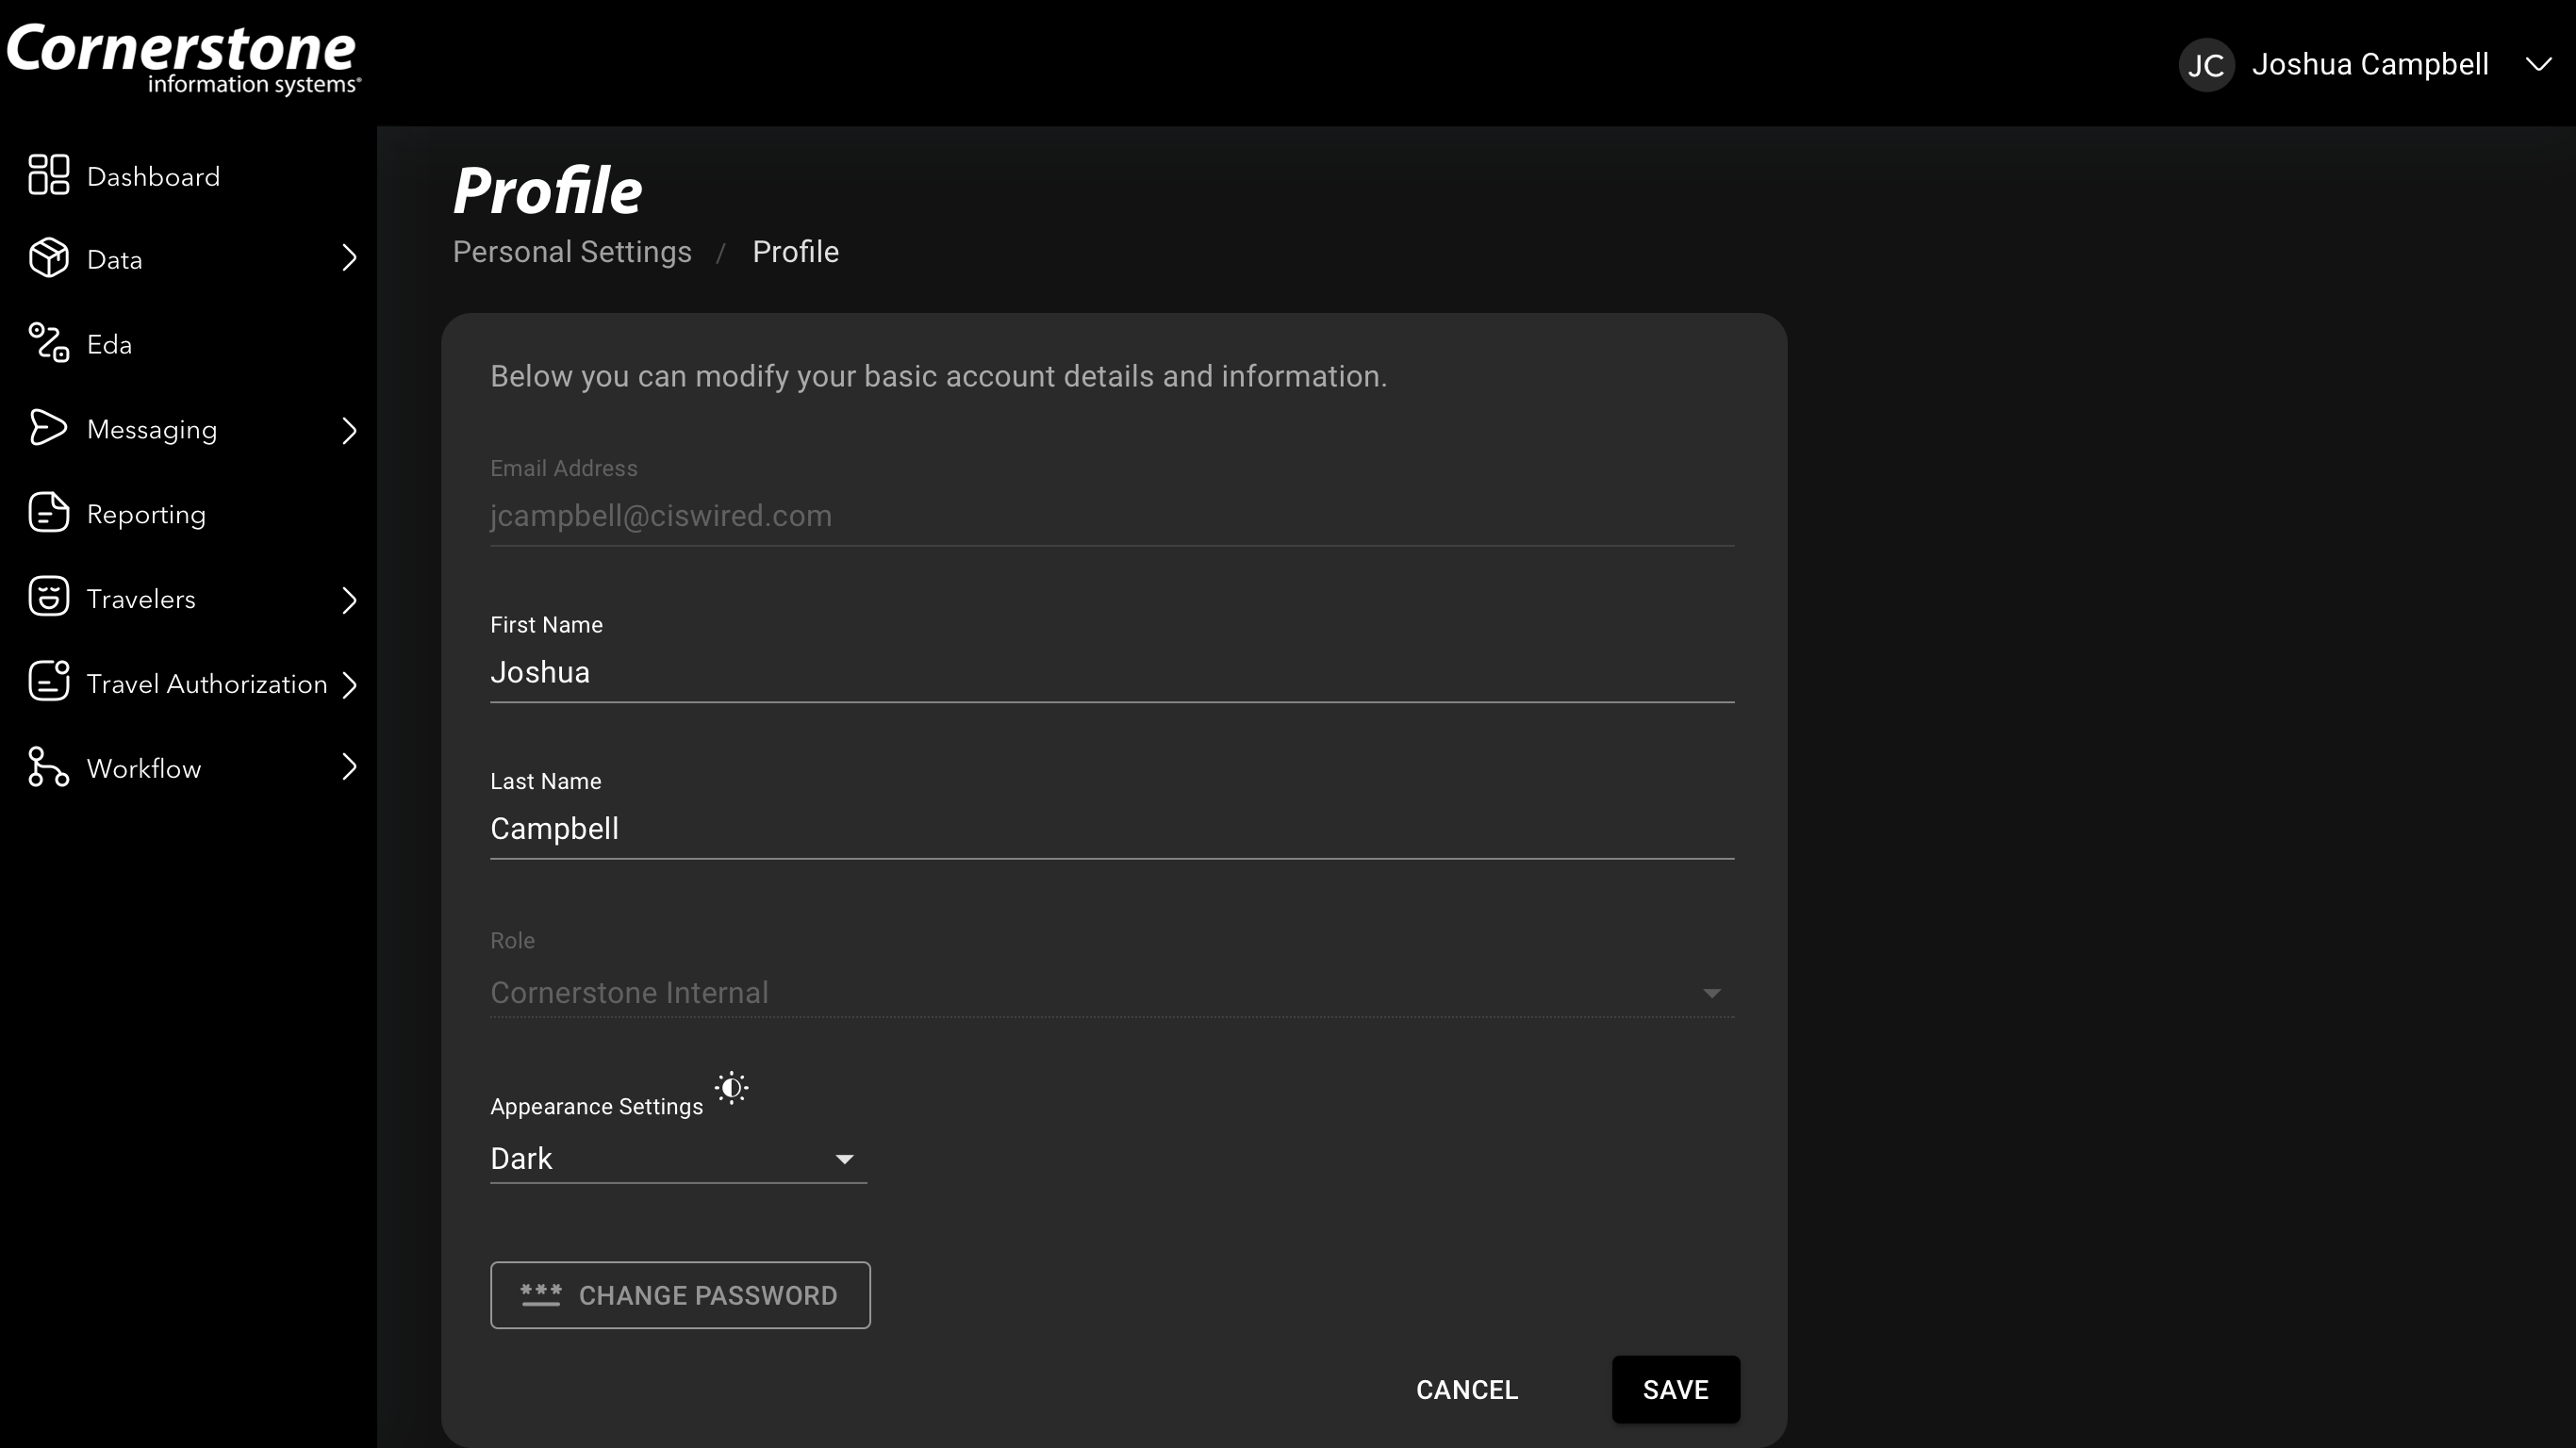This screenshot has height=1448, width=2576.
Task: Click the Travel Authorization icon
Action: tap(48, 682)
